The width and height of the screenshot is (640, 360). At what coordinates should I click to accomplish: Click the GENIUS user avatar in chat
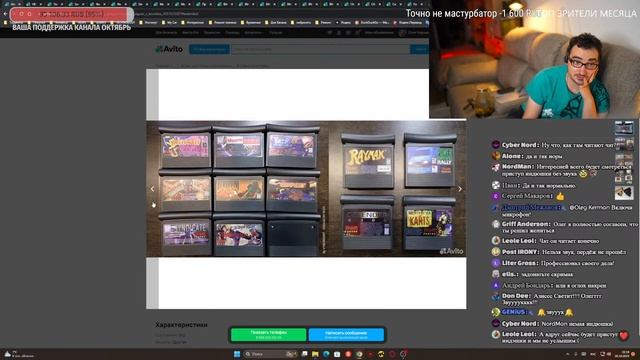(x=496, y=312)
